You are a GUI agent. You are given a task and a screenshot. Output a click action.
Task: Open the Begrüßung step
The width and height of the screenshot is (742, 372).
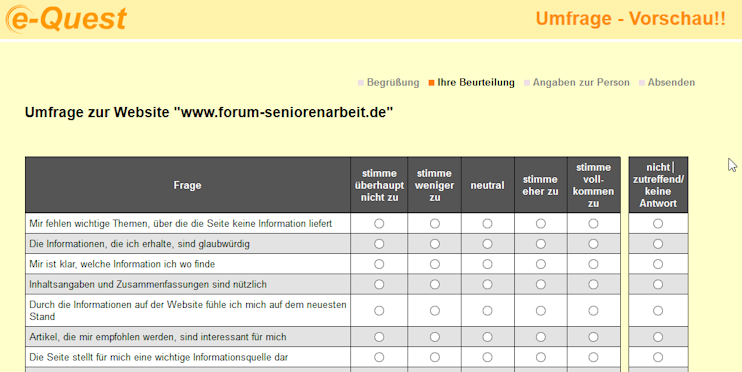pyautogui.click(x=393, y=82)
